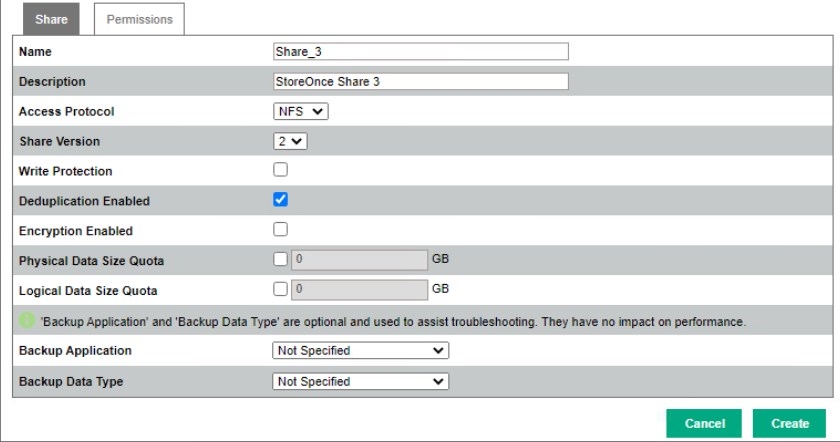840x442 pixels.
Task: Open the Access Protocol NFS dropdown
Action: pos(300,111)
